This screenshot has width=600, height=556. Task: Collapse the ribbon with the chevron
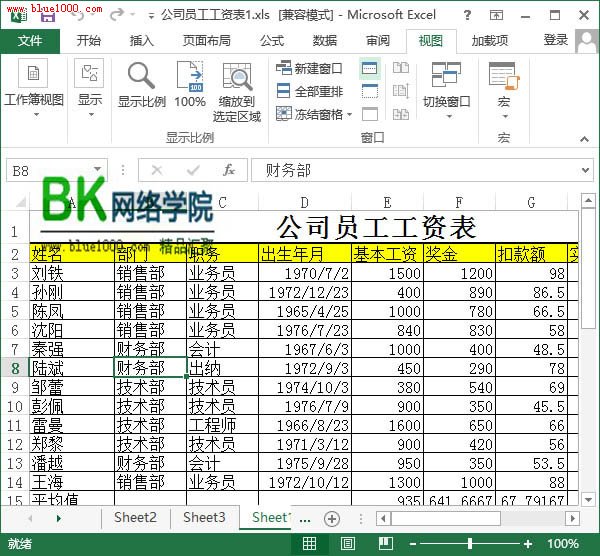tap(584, 139)
